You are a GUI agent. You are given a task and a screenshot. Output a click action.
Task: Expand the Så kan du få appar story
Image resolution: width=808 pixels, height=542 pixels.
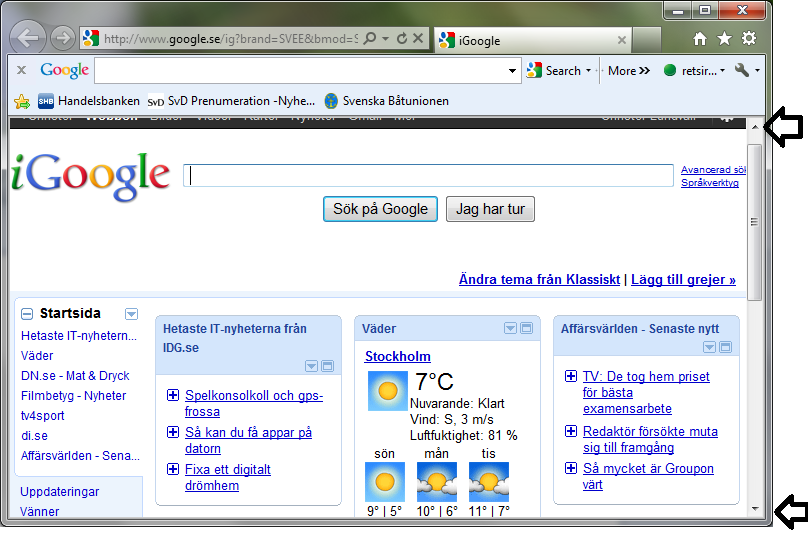tap(173, 432)
